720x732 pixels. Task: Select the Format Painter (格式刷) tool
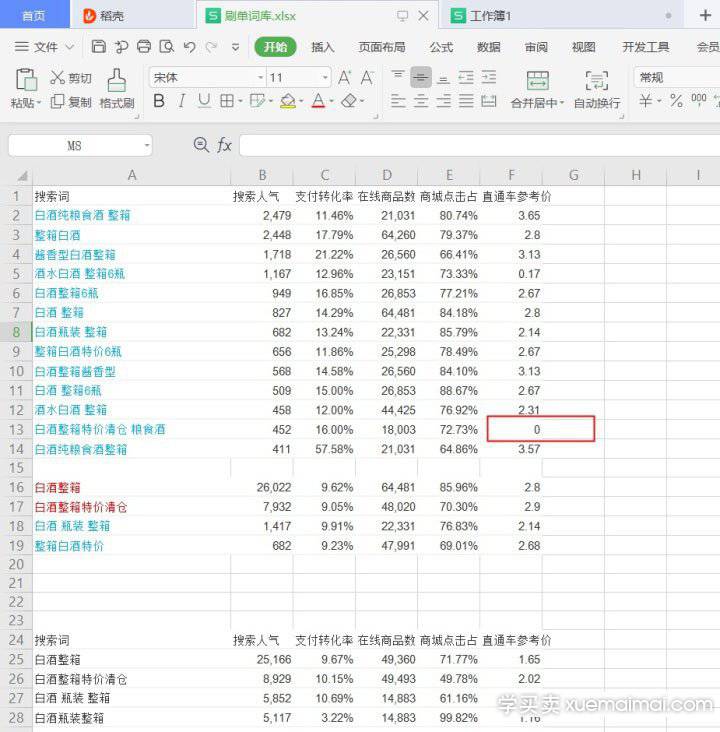(117, 89)
